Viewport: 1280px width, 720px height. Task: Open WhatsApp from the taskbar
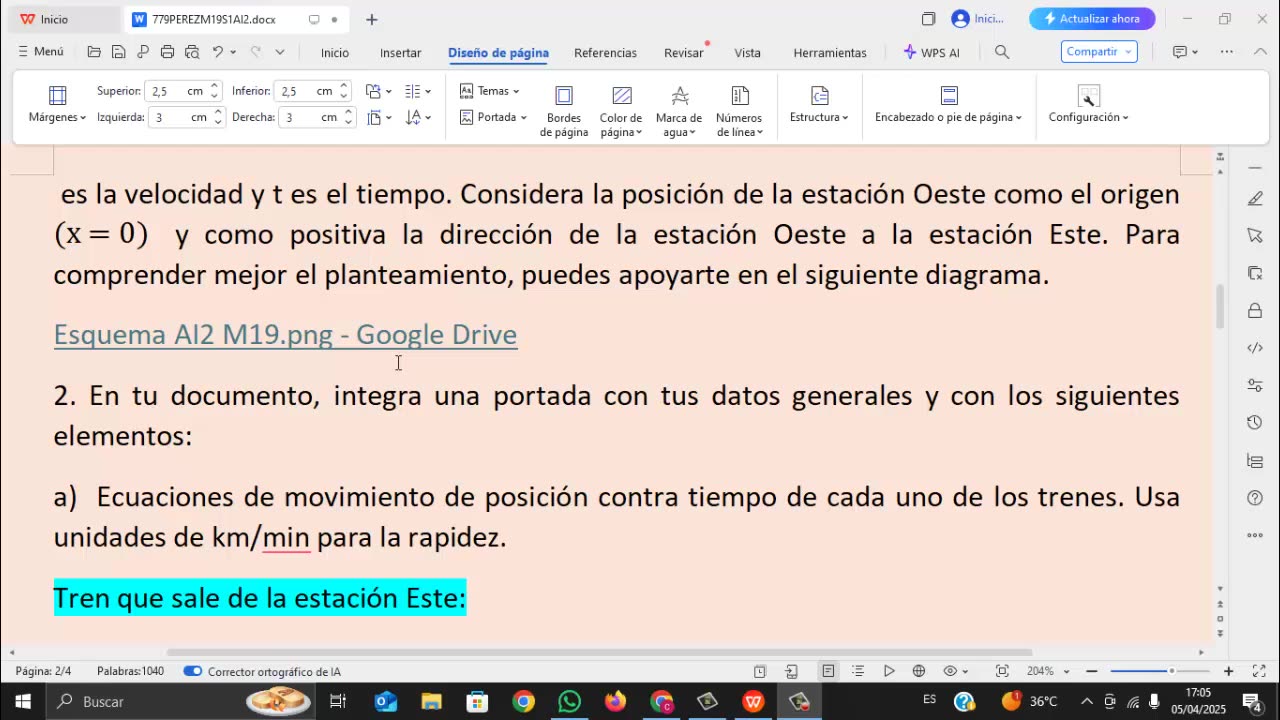coord(569,702)
